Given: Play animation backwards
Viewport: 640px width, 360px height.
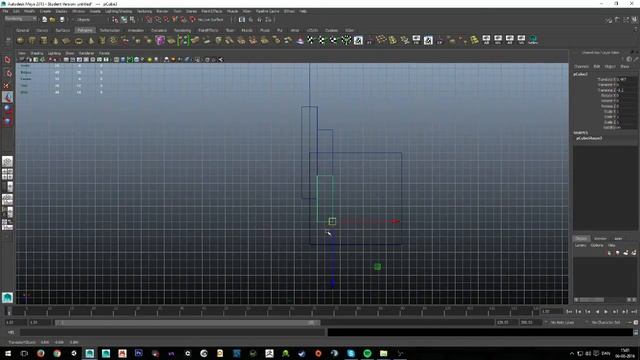Looking at the screenshot, I should coord(597,312).
